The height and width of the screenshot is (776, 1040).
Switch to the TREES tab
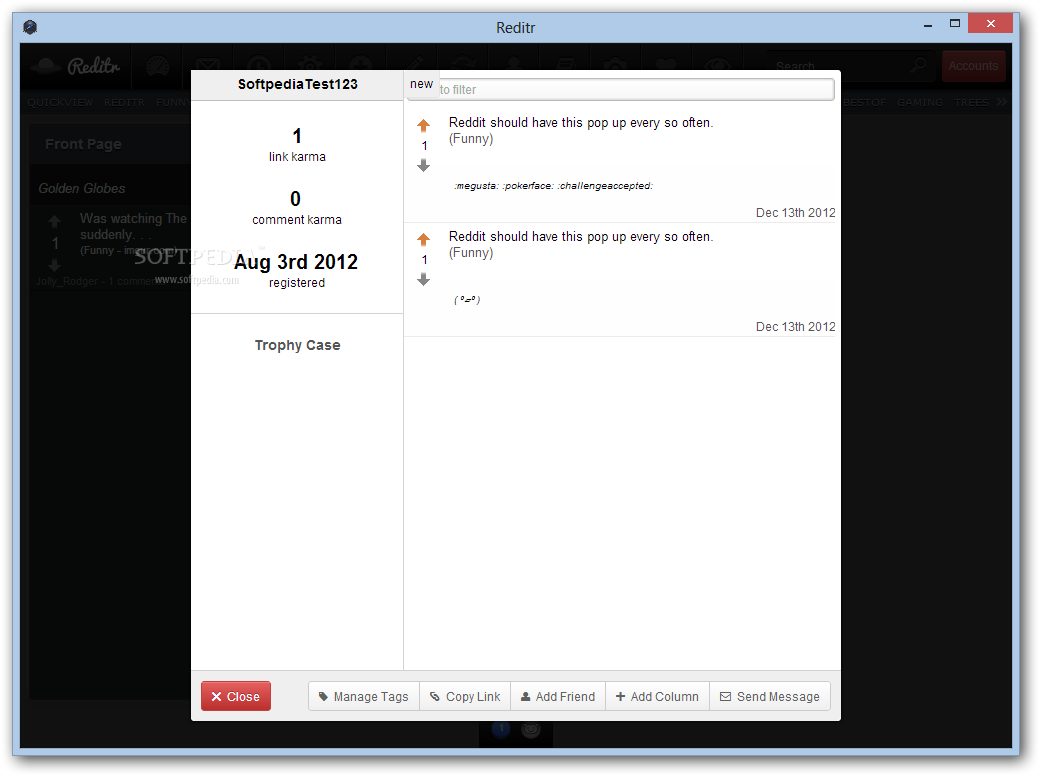tap(971, 102)
